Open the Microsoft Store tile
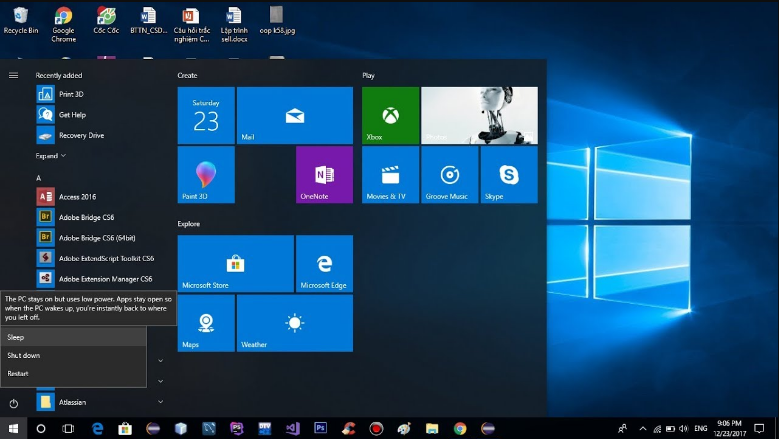 [x=235, y=264]
